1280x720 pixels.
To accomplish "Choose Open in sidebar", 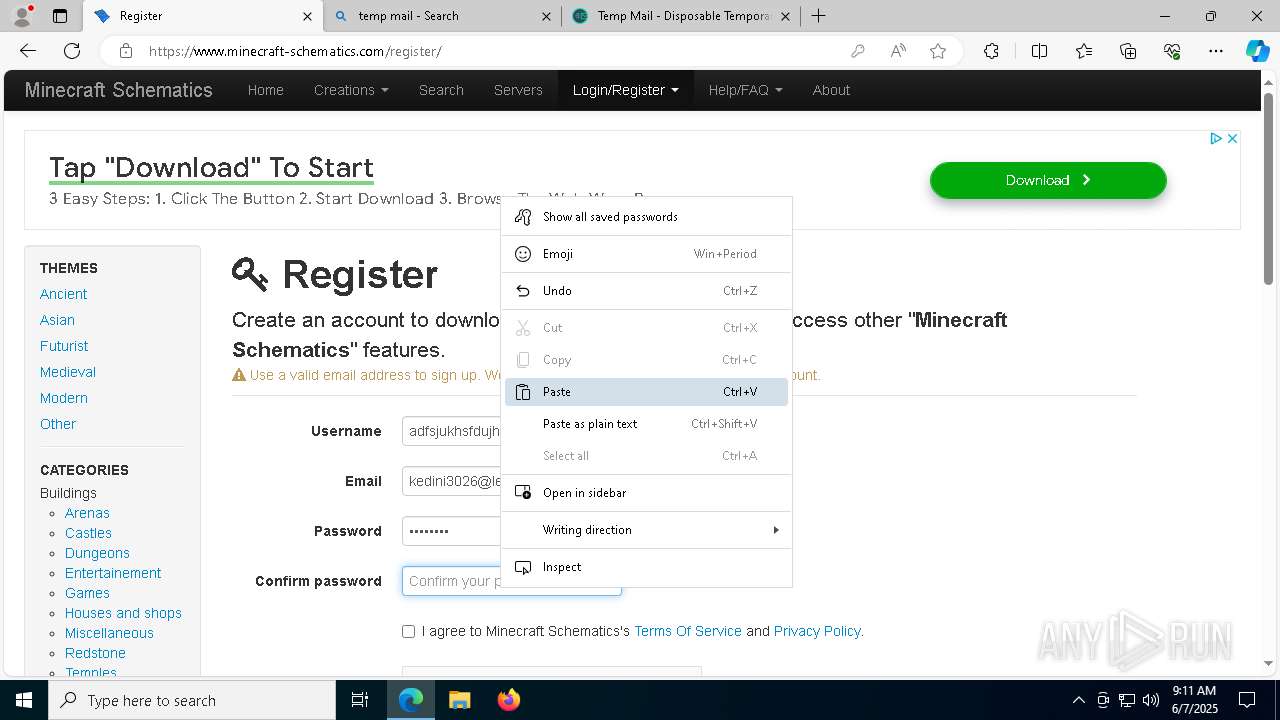I will point(646,493).
